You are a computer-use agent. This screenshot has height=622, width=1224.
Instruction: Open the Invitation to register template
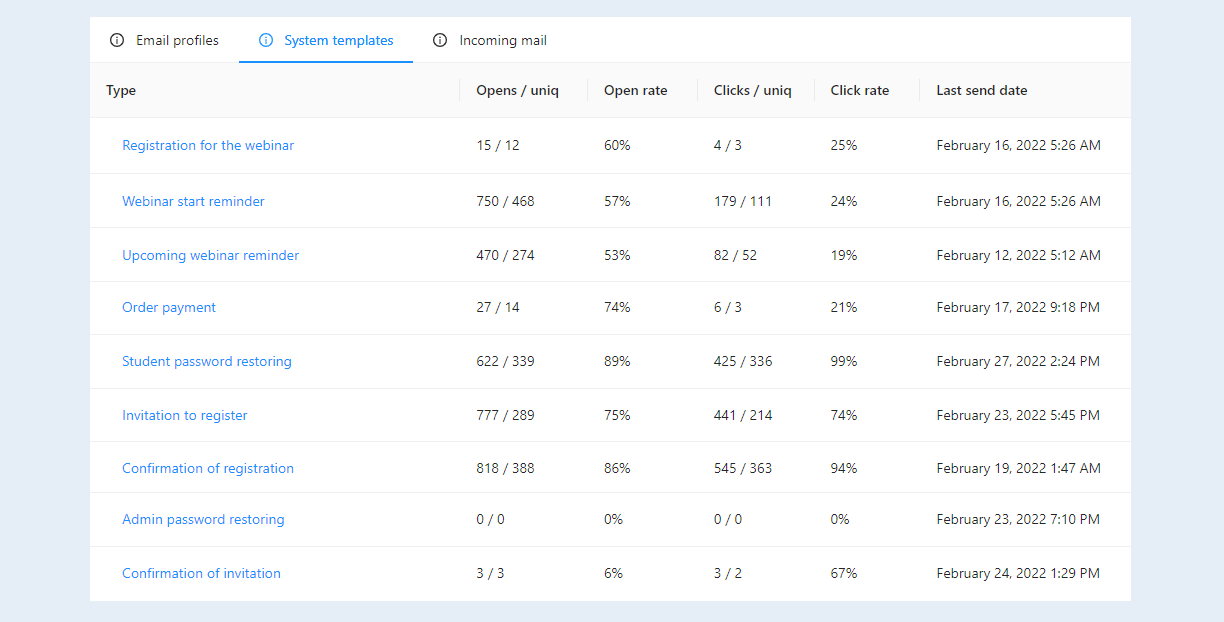(x=185, y=415)
